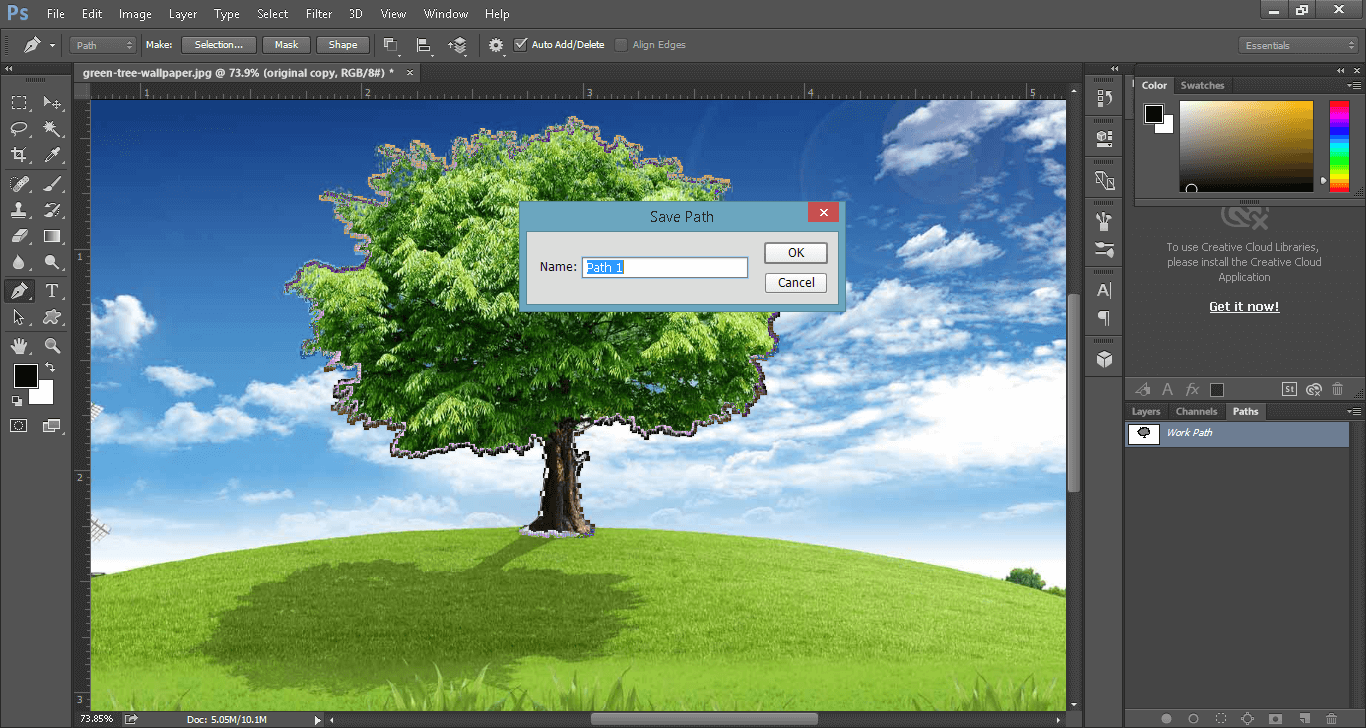Toggle Quick Mask mode icon
Image resolution: width=1366 pixels, height=728 pixels.
(19, 426)
